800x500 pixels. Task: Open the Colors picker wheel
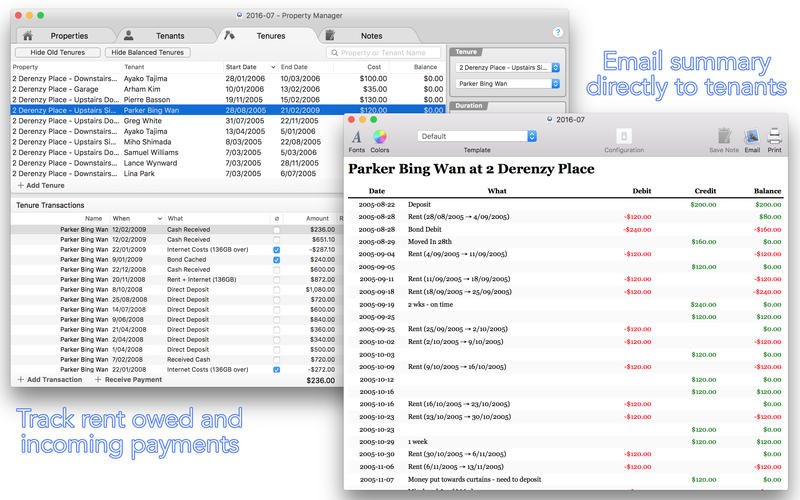pyautogui.click(x=380, y=136)
